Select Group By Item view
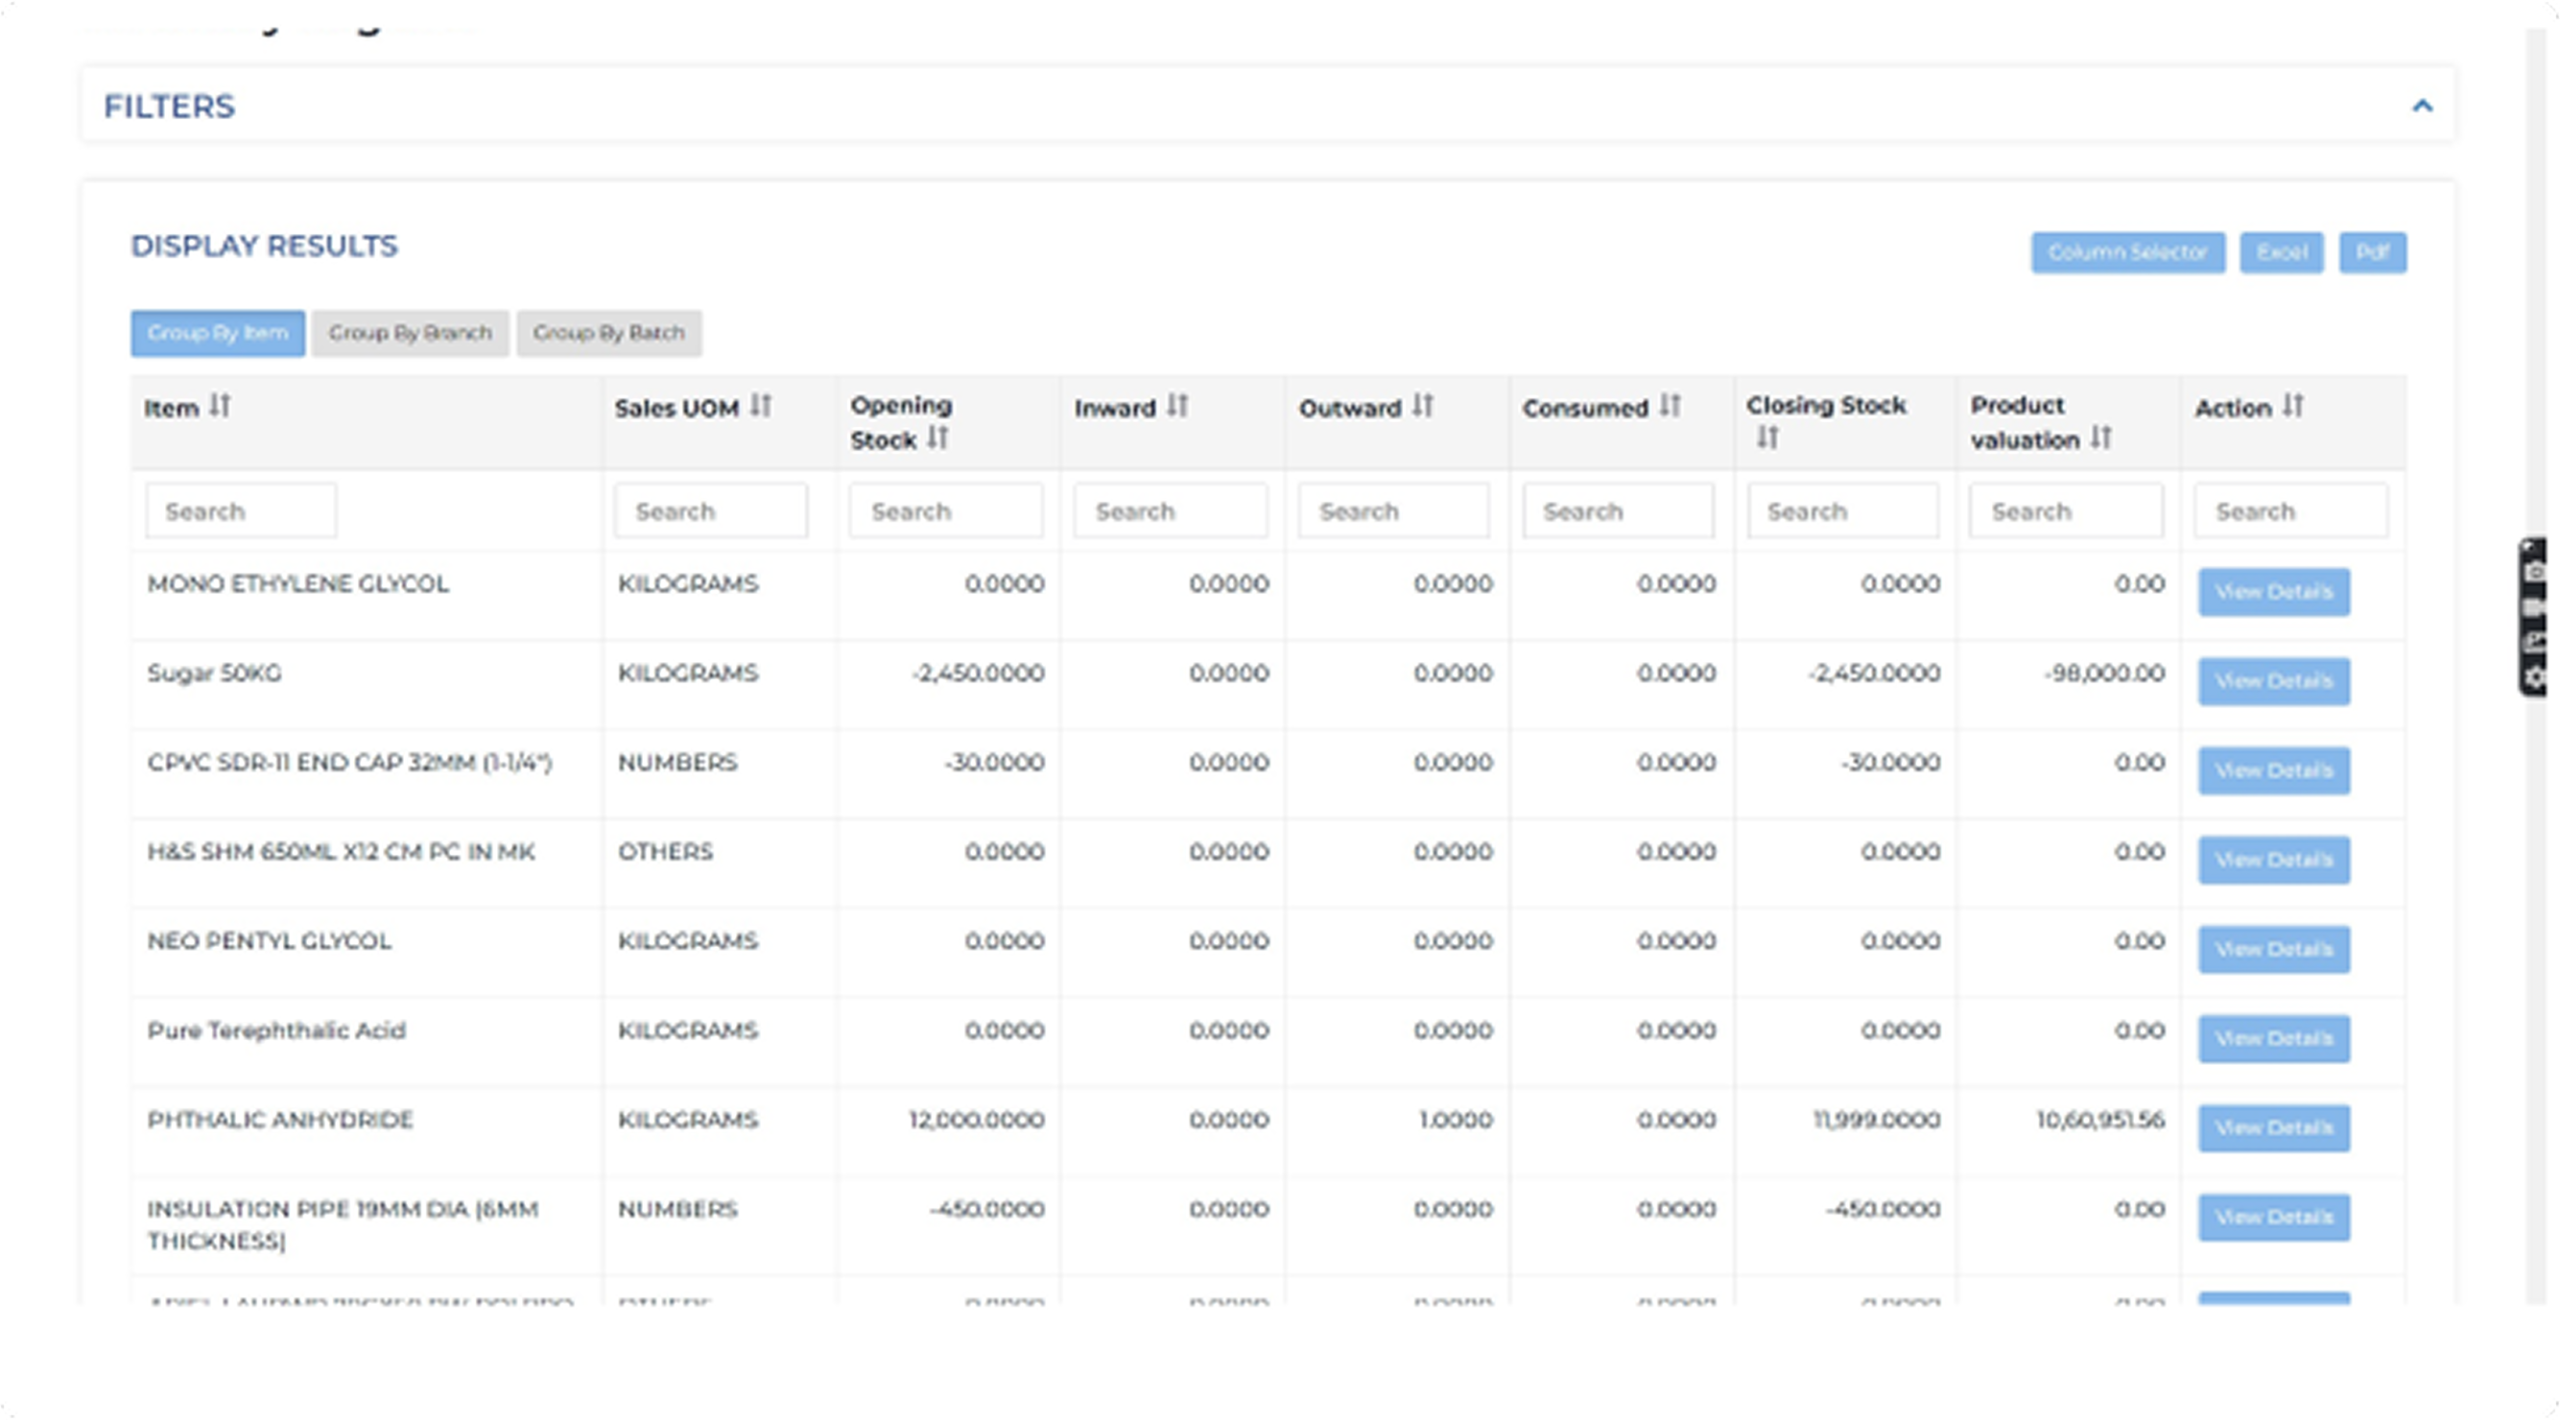The height and width of the screenshot is (1420, 2560). pos(217,333)
